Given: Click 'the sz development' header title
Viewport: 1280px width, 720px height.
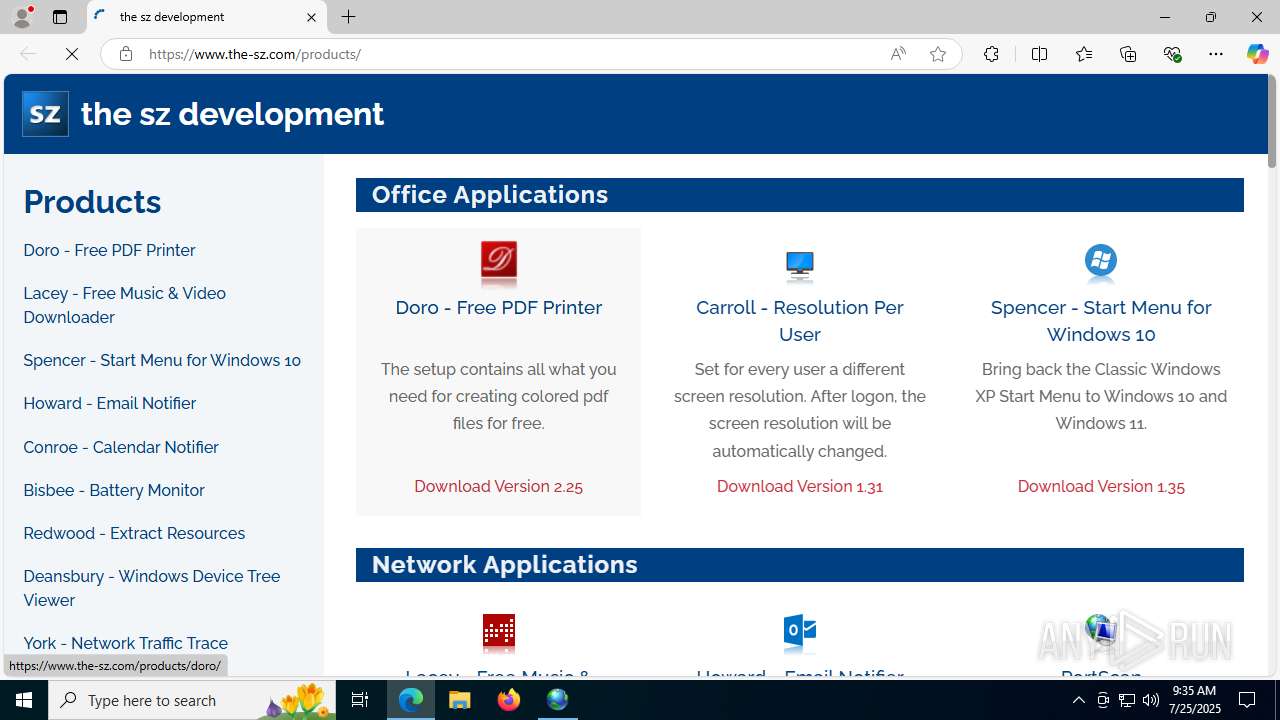Looking at the screenshot, I should tap(232, 114).
